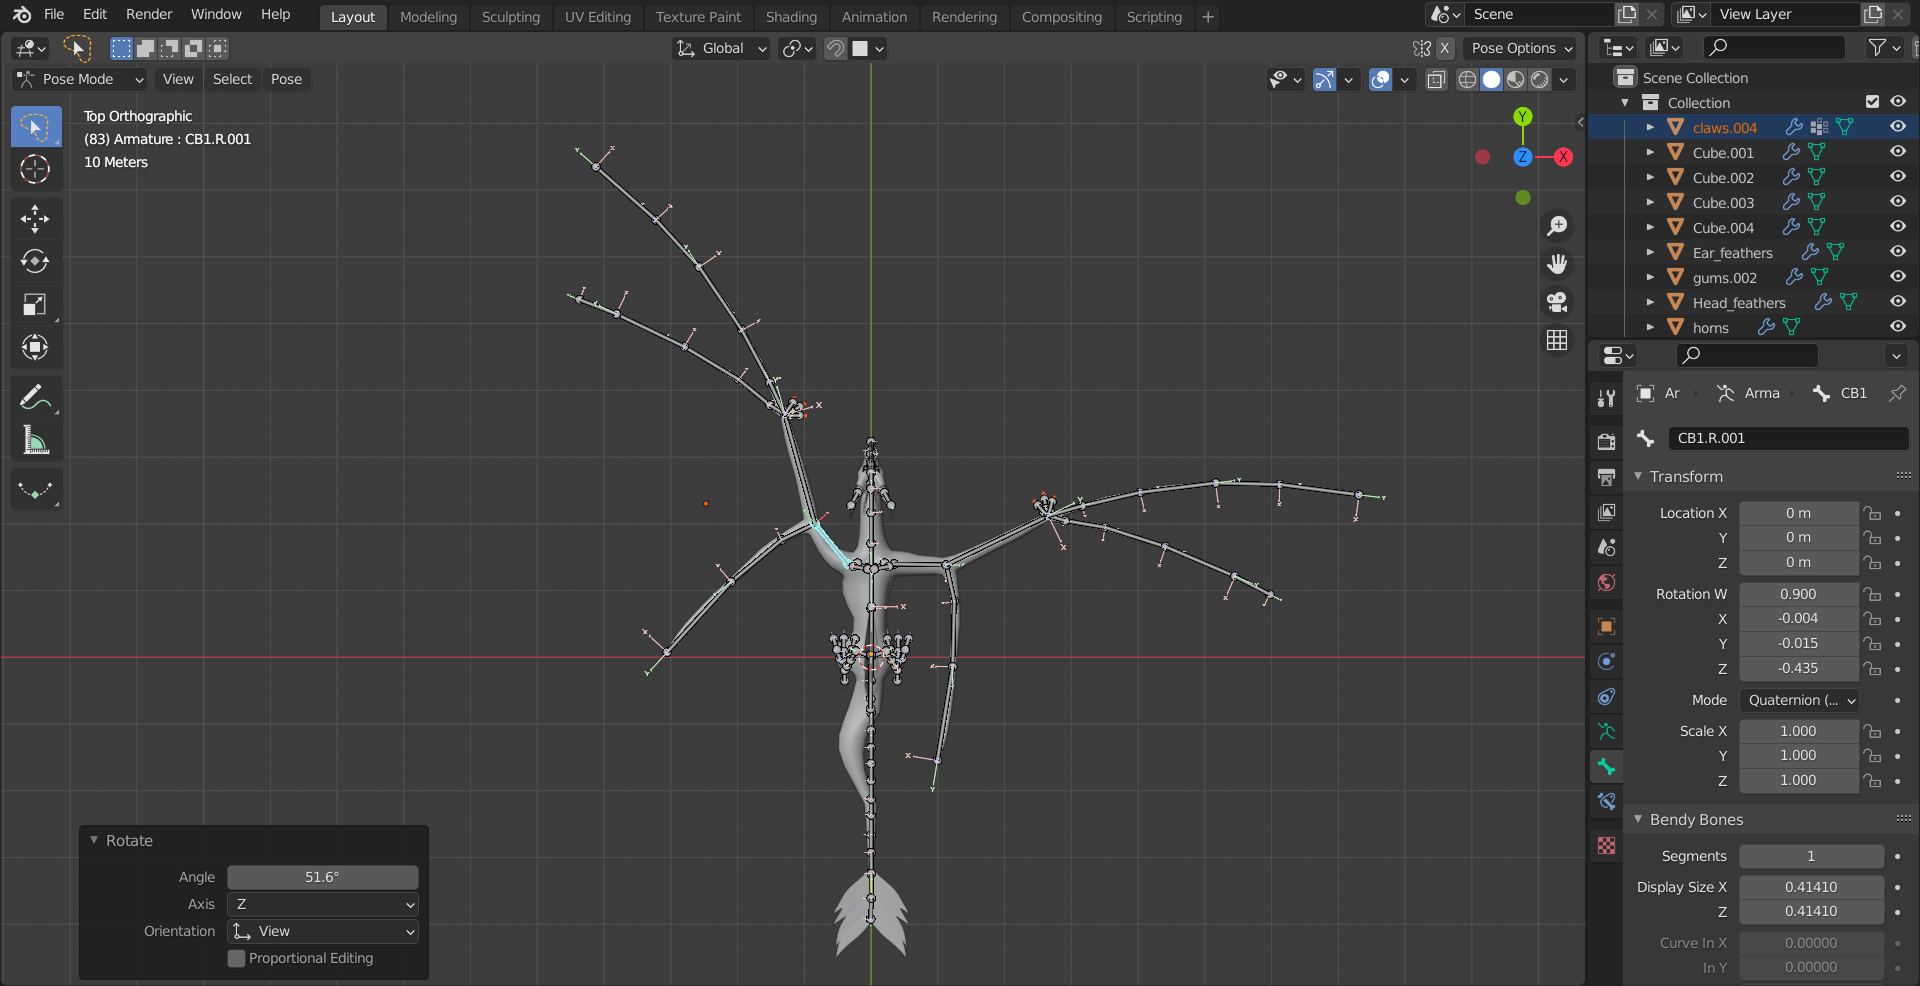Open the World properties tab

pos(1606,582)
